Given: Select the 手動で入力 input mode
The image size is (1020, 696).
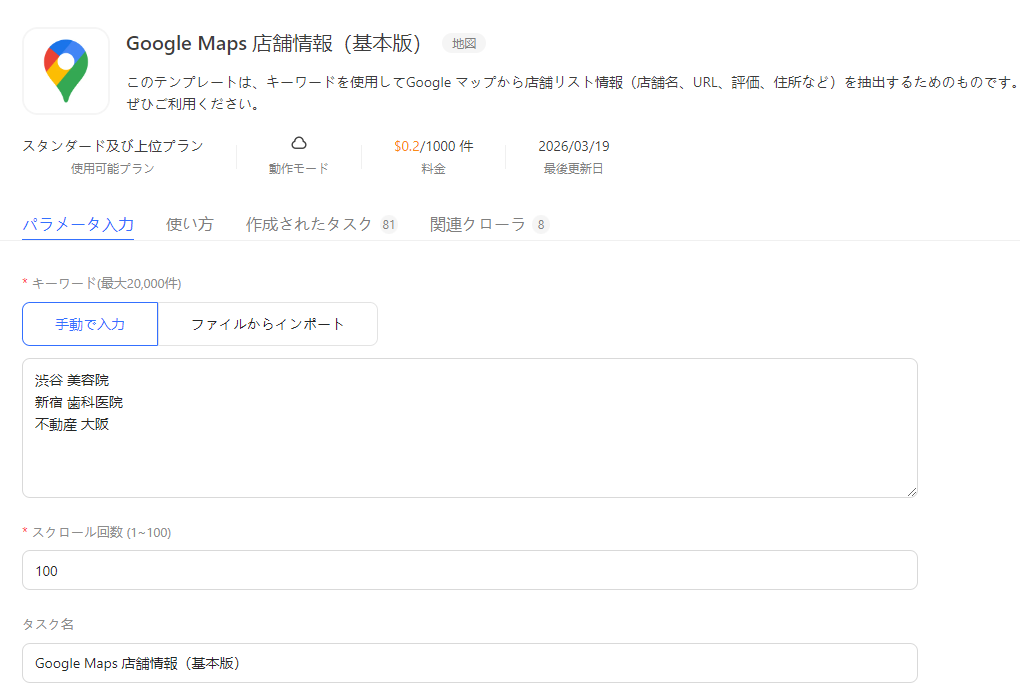Looking at the screenshot, I should [90, 324].
